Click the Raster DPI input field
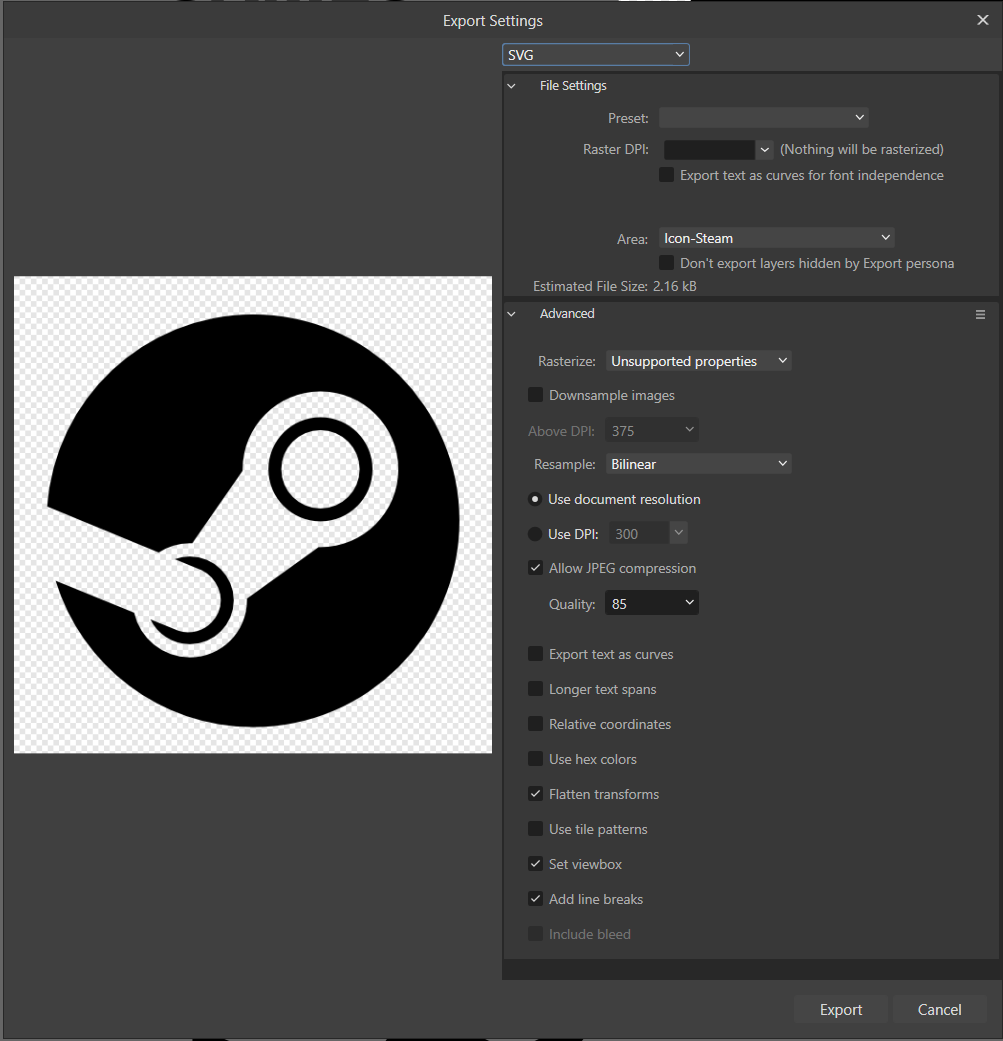This screenshot has height=1041, width=1003. point(709,150)
